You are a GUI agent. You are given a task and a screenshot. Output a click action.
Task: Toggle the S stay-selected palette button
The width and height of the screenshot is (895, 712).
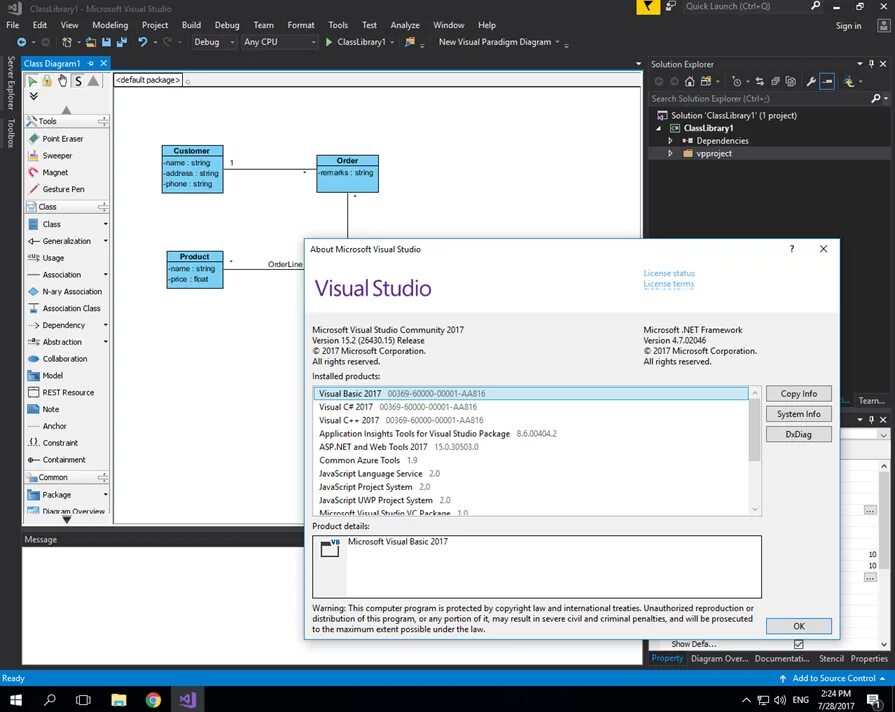78,81
